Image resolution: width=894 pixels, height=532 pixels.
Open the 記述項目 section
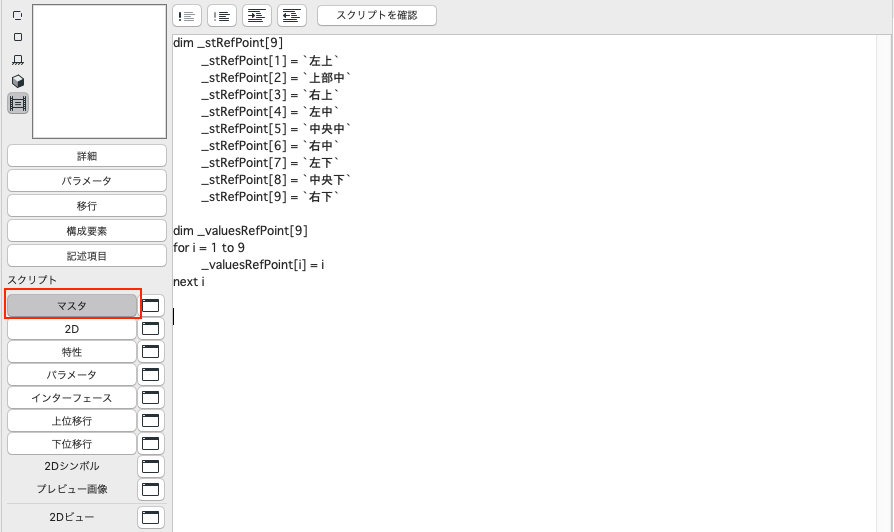tap(87, 256)
